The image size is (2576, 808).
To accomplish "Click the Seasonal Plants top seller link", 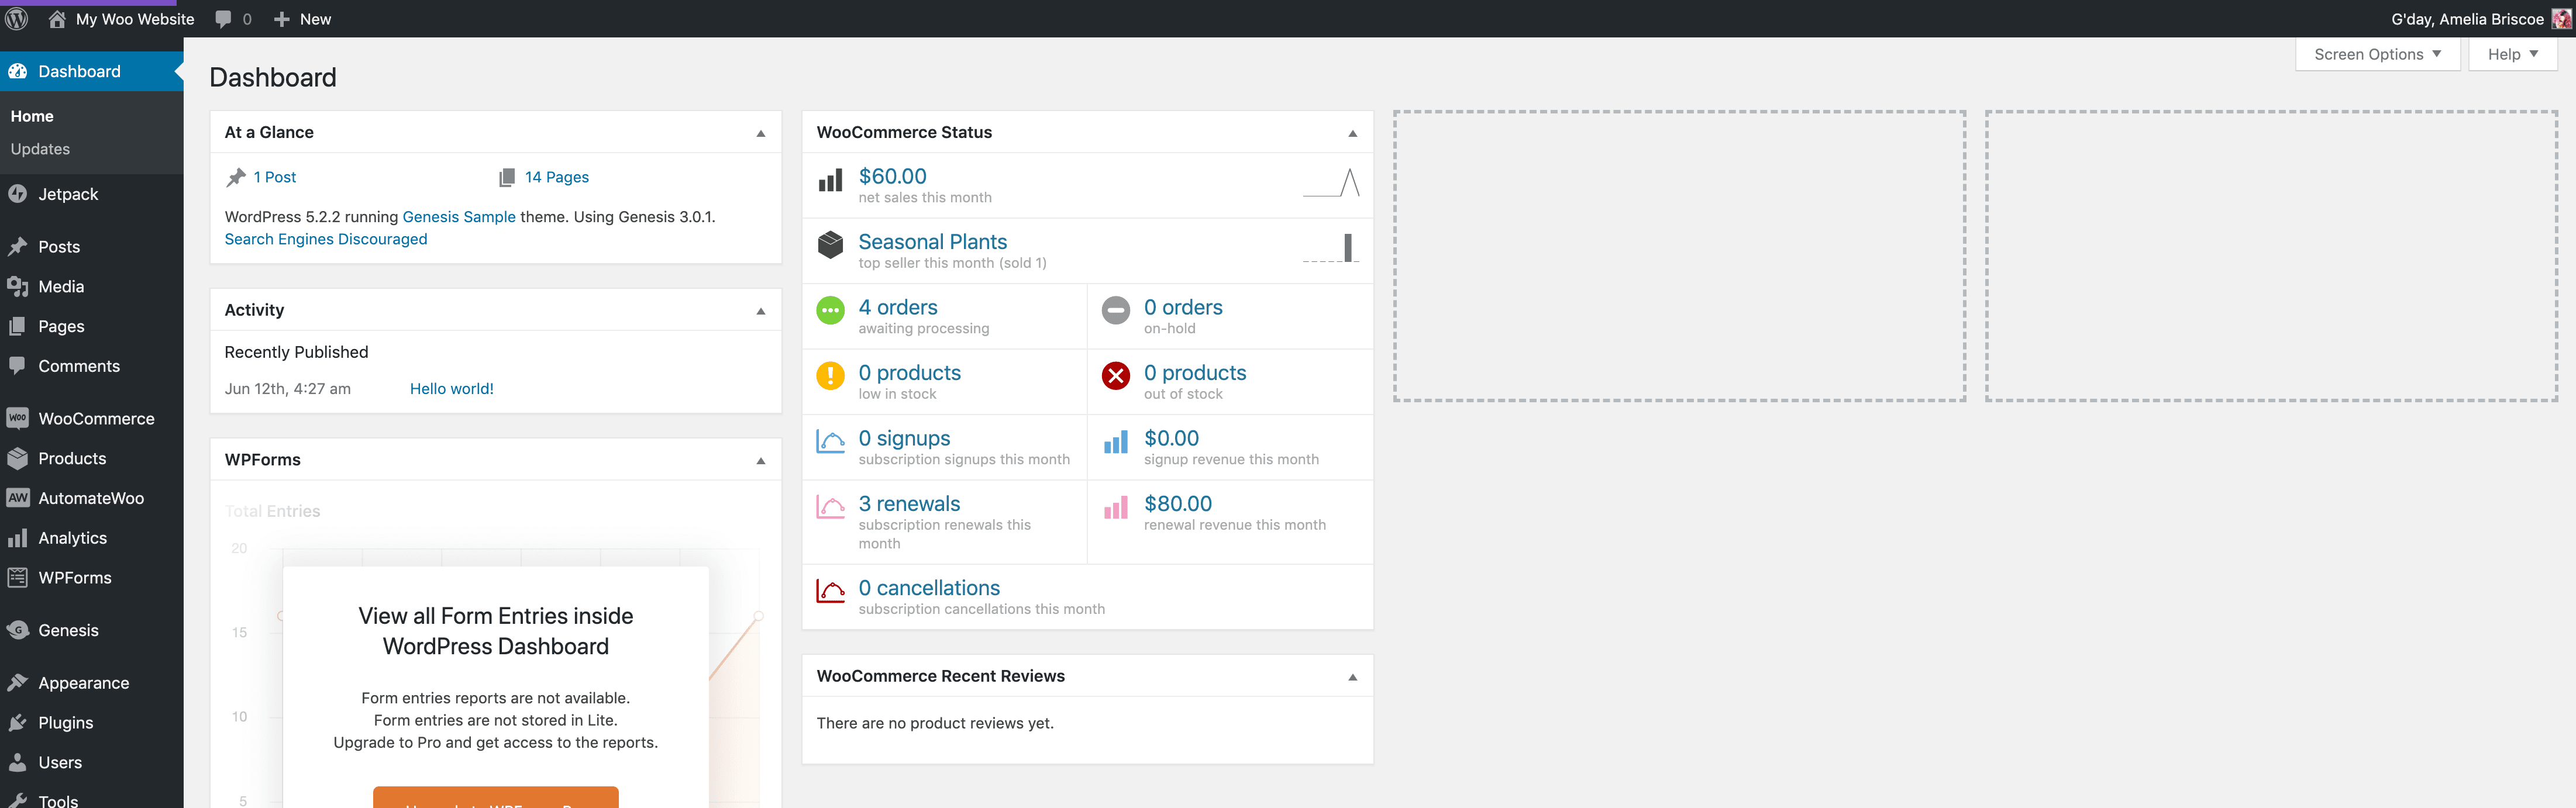I will tap(932, 241).
